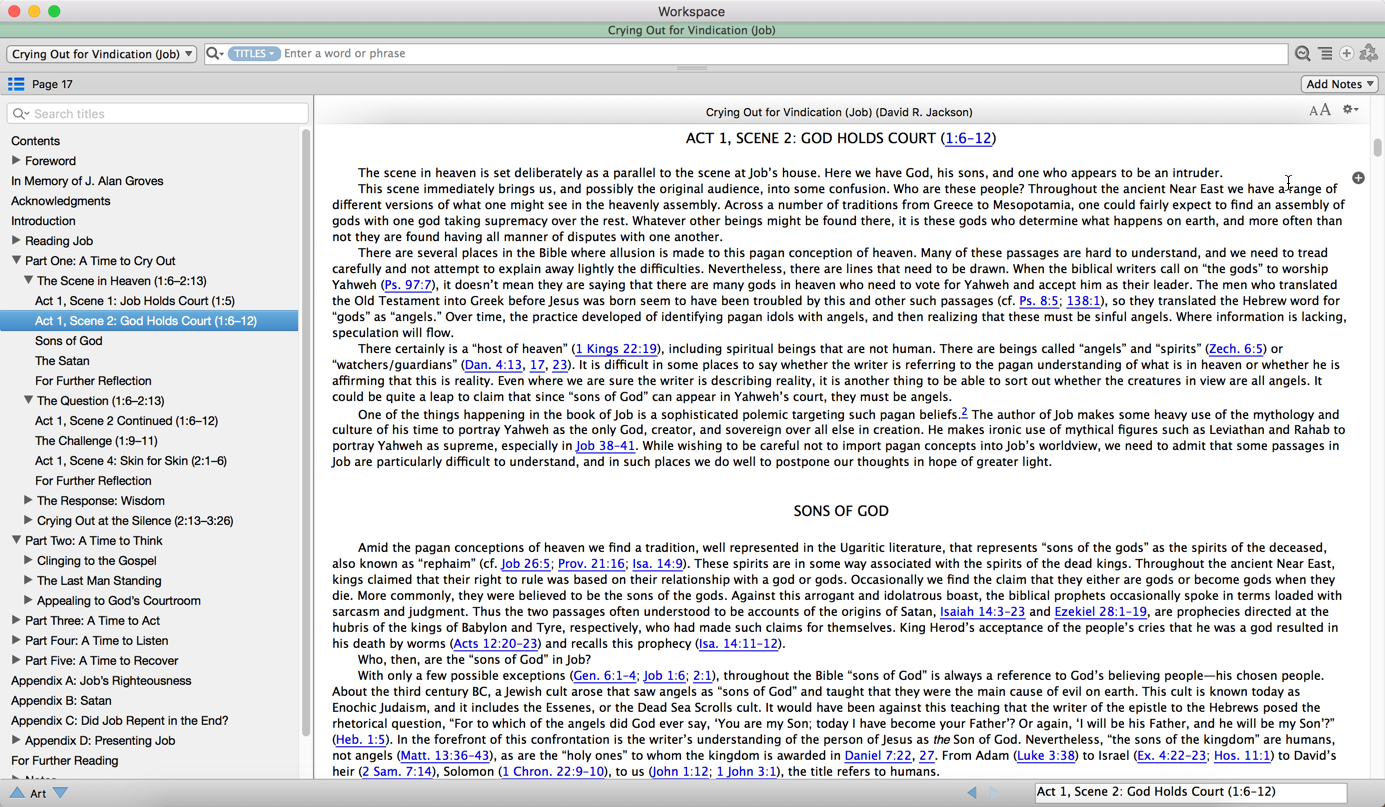Screen dimensions: 1385x807
Task: Open the text size AA control
Action: (1319, 110)
